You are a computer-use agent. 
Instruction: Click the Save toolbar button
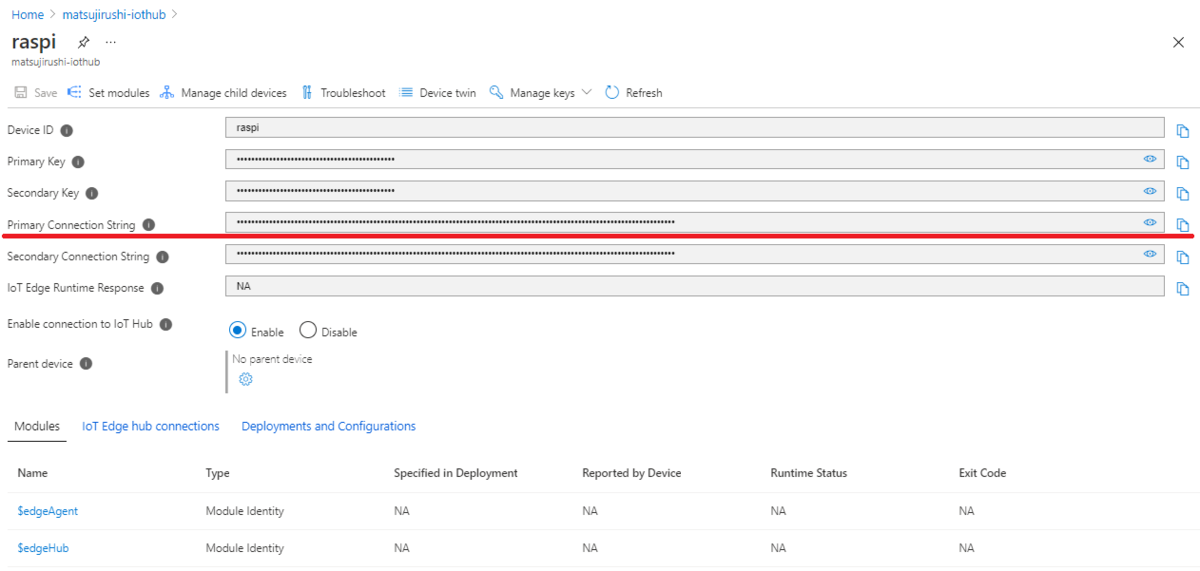[x=36, y=92]
